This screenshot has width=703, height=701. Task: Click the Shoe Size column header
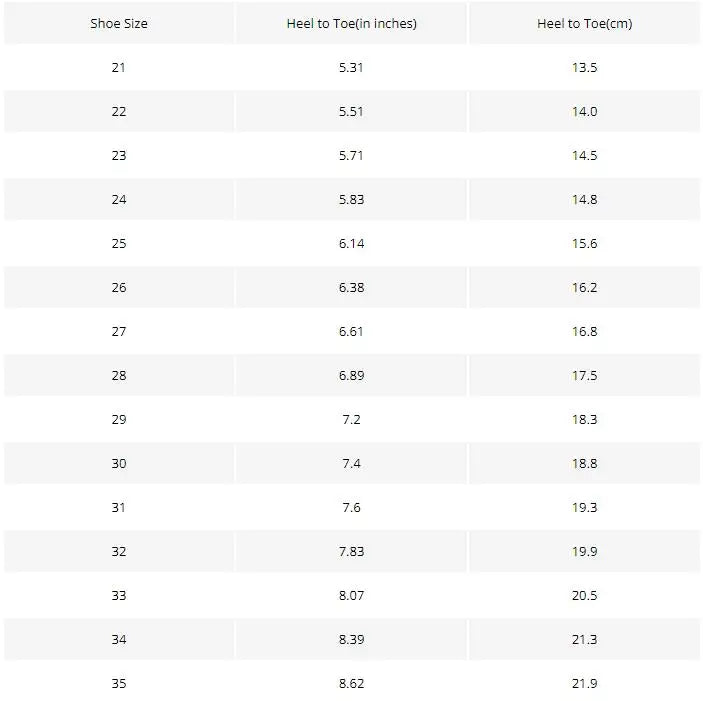(119, 24)
